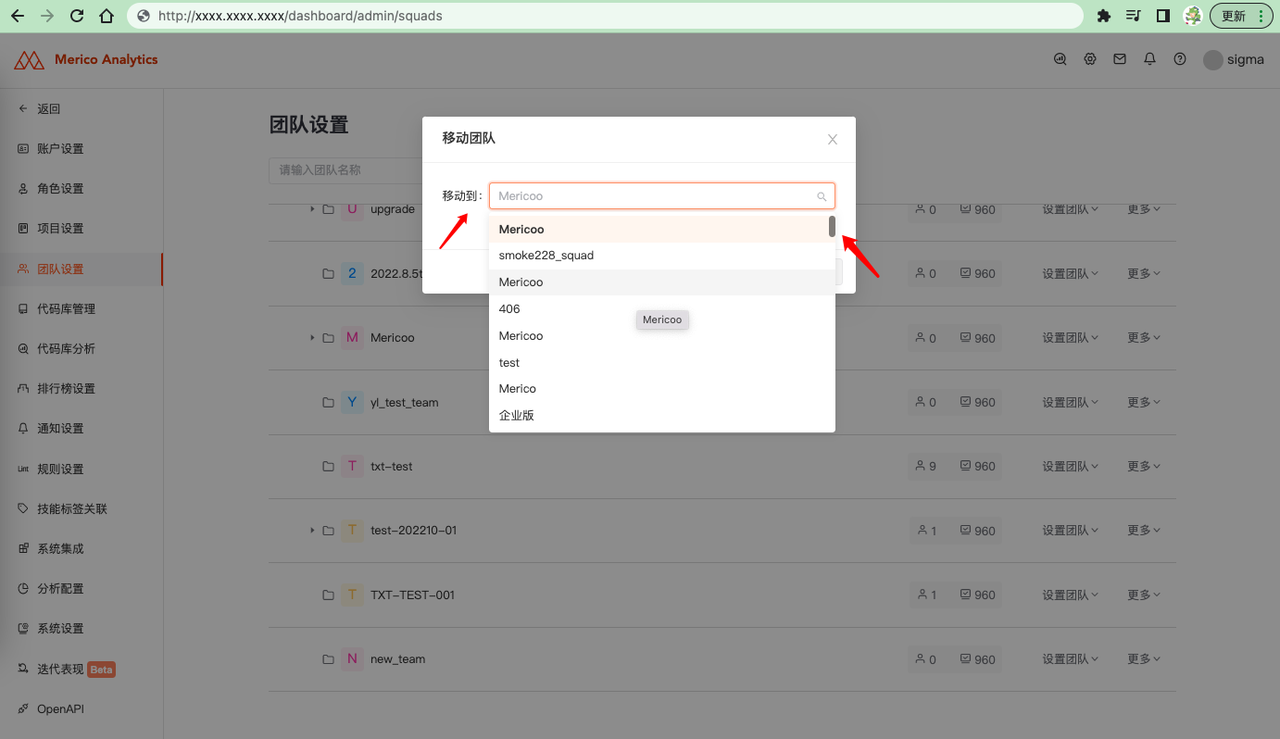Viewport: 1280px width, 739px height.
Task: Click the 移动到 search input field
Action: [x=662, y=196]
